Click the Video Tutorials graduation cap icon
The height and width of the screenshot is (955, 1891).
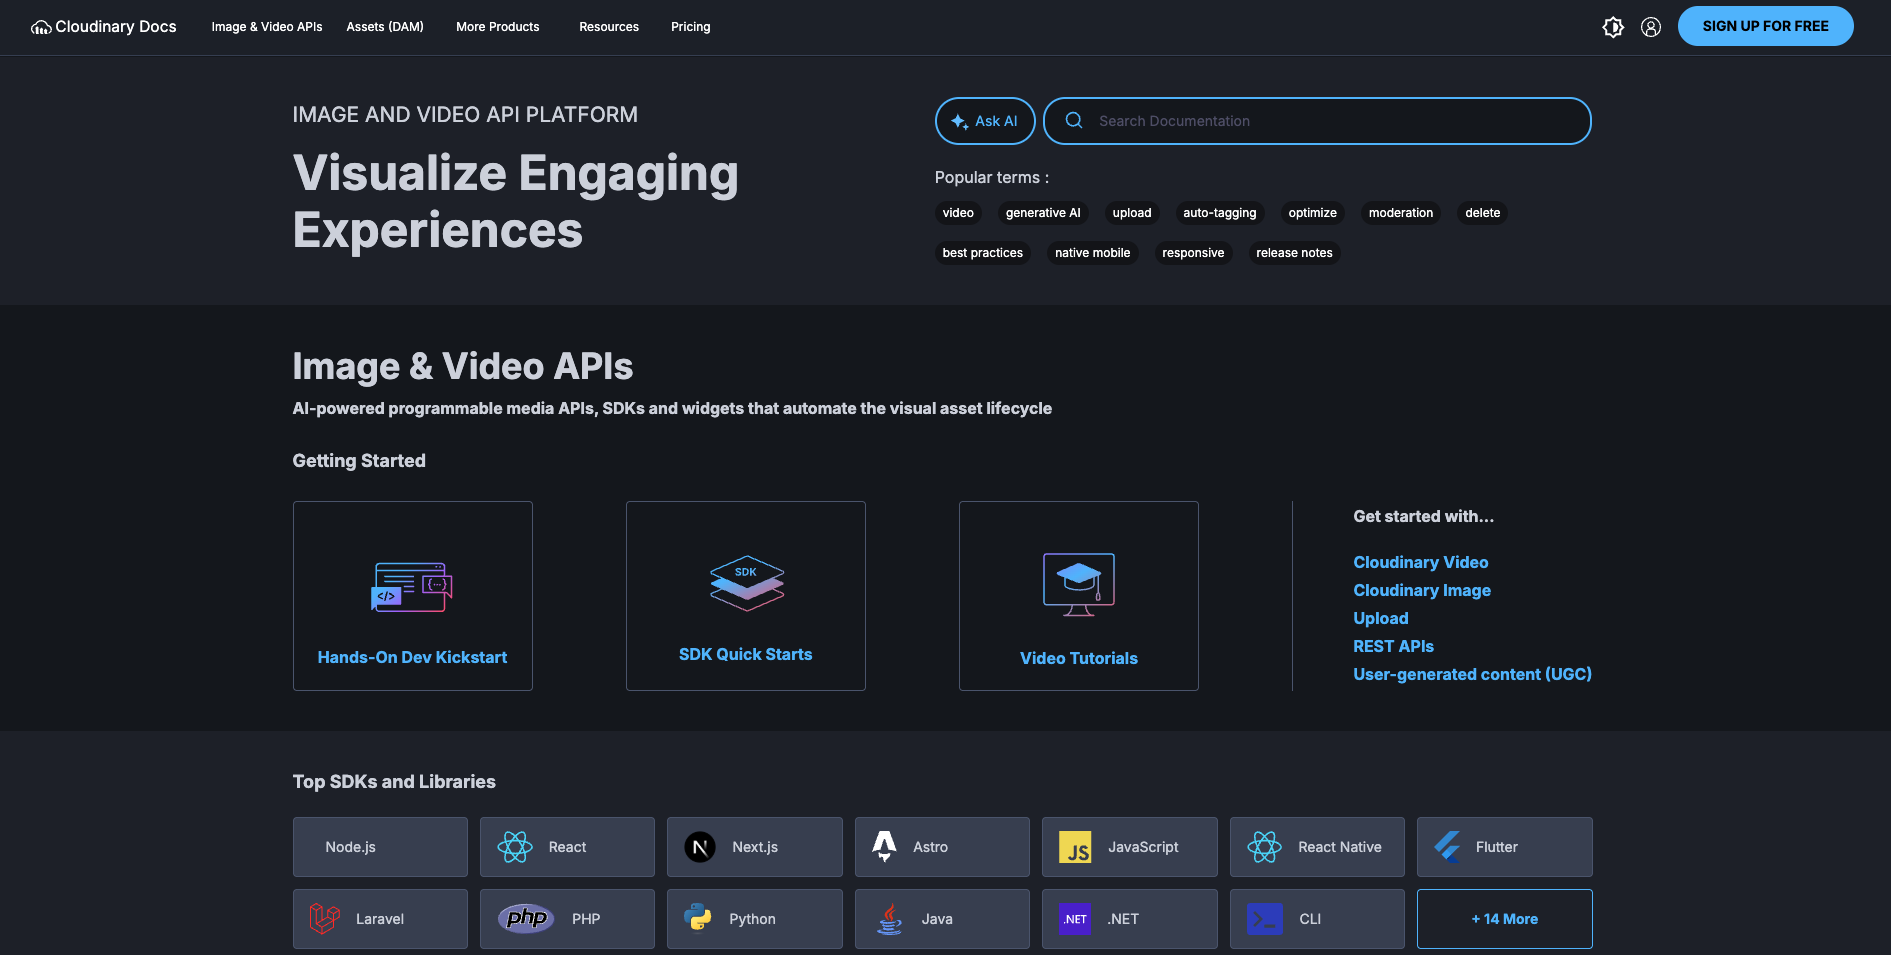[x=1079, y=584]
